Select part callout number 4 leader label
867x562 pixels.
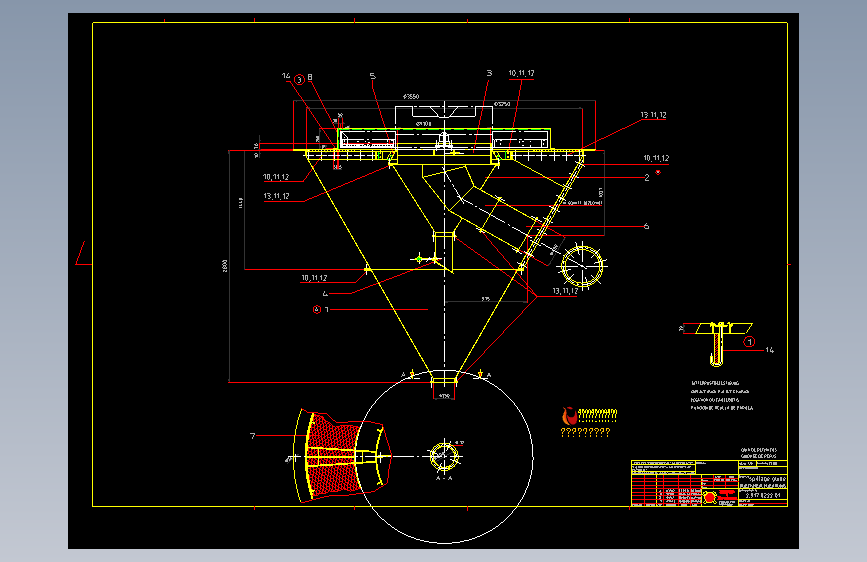pyautogui.click(x=325, y=294)
